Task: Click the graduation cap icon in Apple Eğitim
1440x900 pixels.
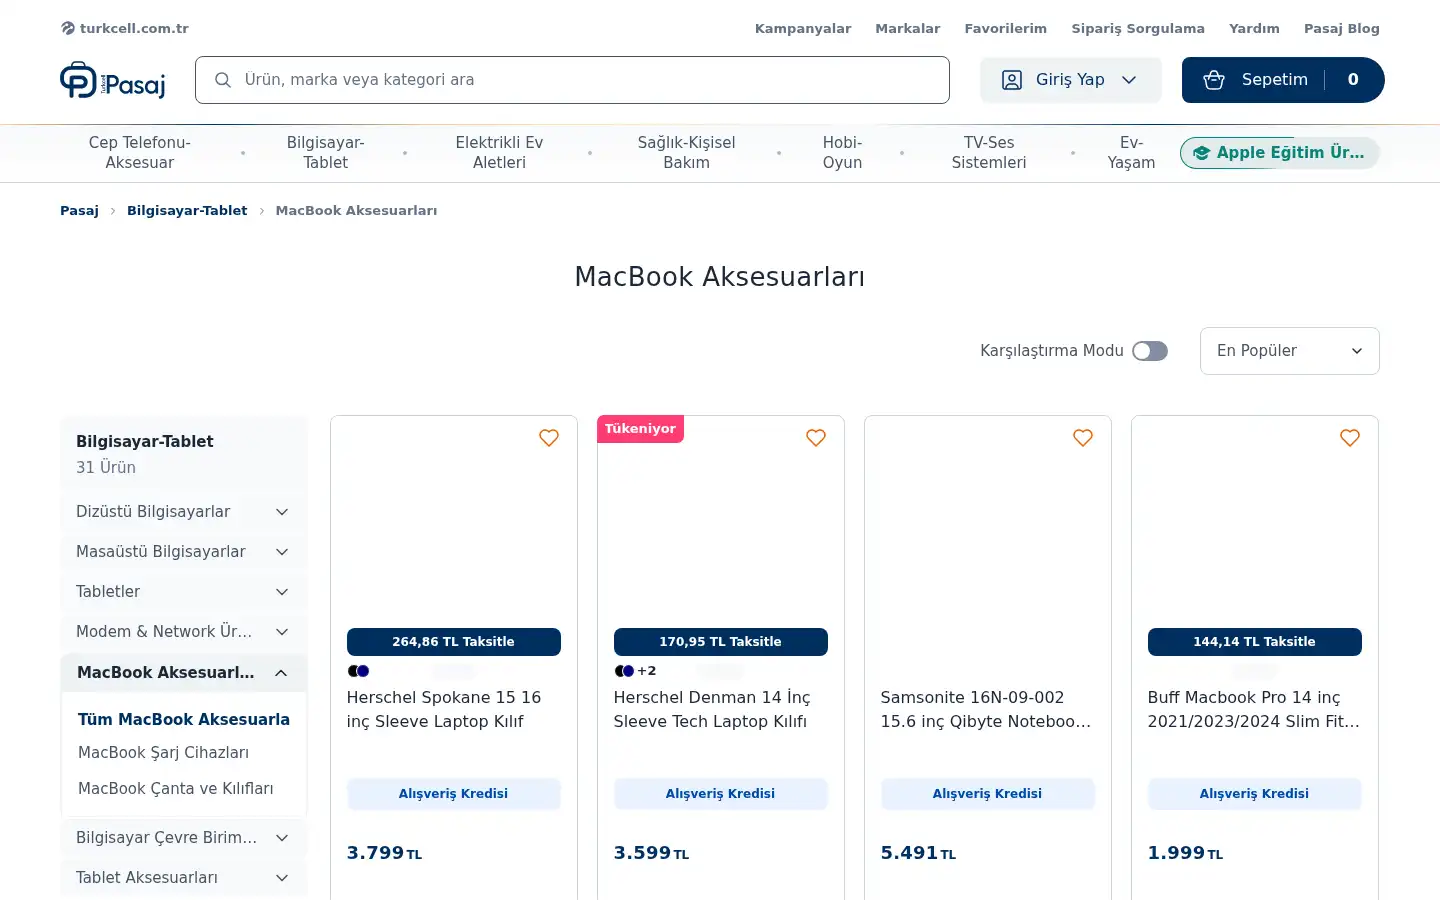Action: pos(1201,153)
